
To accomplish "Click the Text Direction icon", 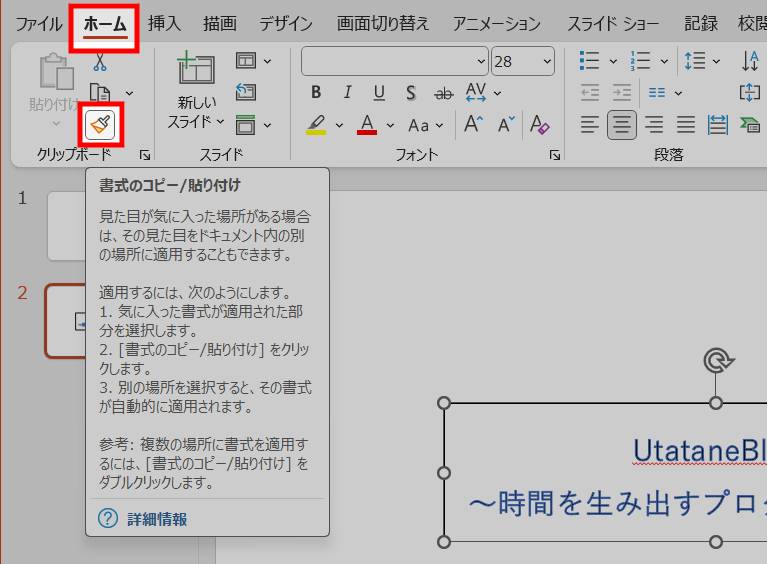I will 750,61.
